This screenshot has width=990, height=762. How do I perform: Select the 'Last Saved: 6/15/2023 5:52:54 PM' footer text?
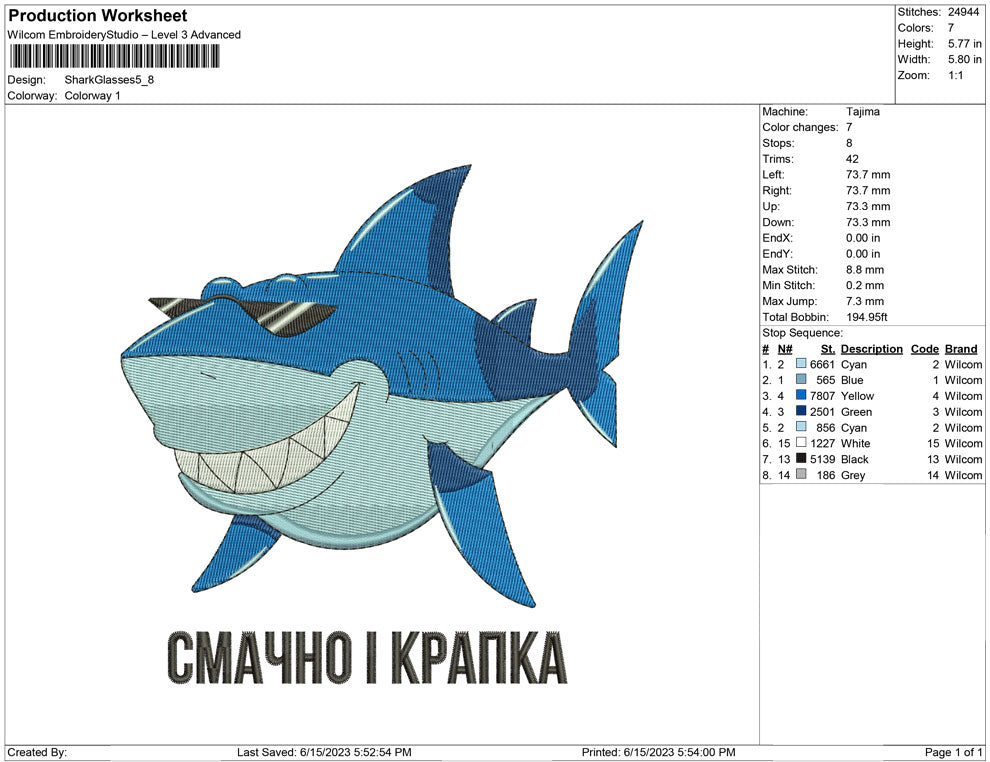click(x=324, y=752)
